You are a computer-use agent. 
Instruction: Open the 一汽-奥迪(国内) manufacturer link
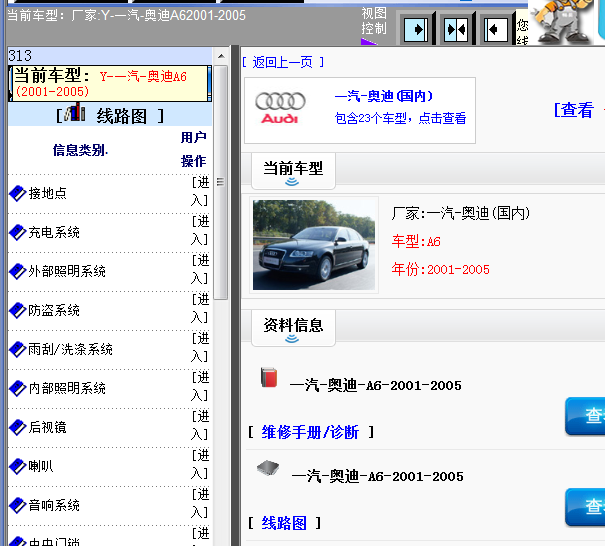pos(384,96)
